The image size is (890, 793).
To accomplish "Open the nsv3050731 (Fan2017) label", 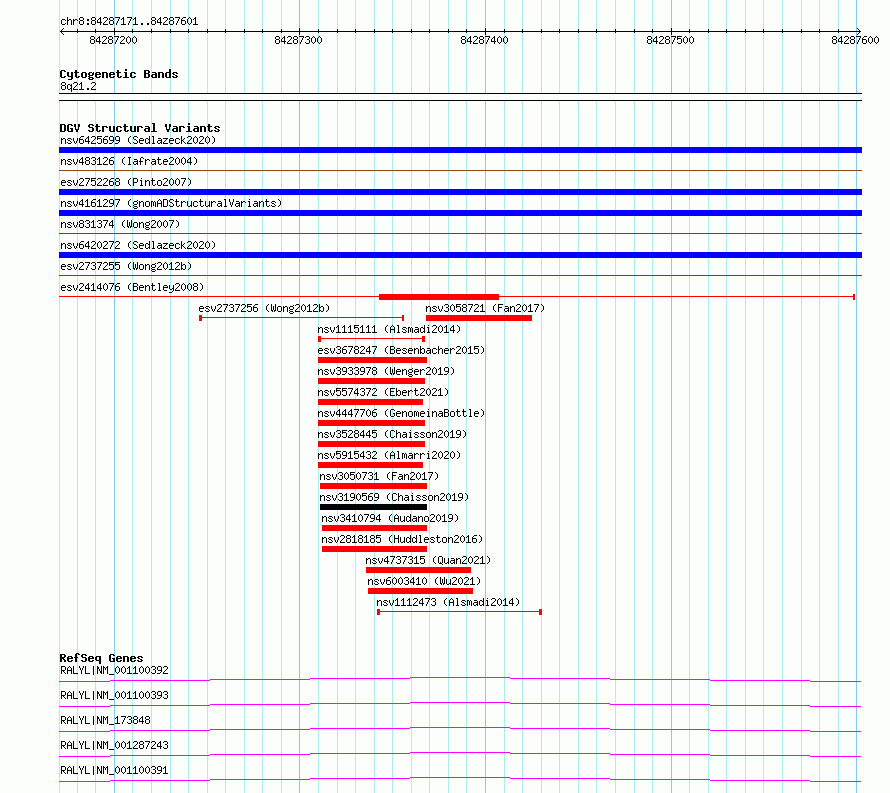I will click(x=379, y=476).
